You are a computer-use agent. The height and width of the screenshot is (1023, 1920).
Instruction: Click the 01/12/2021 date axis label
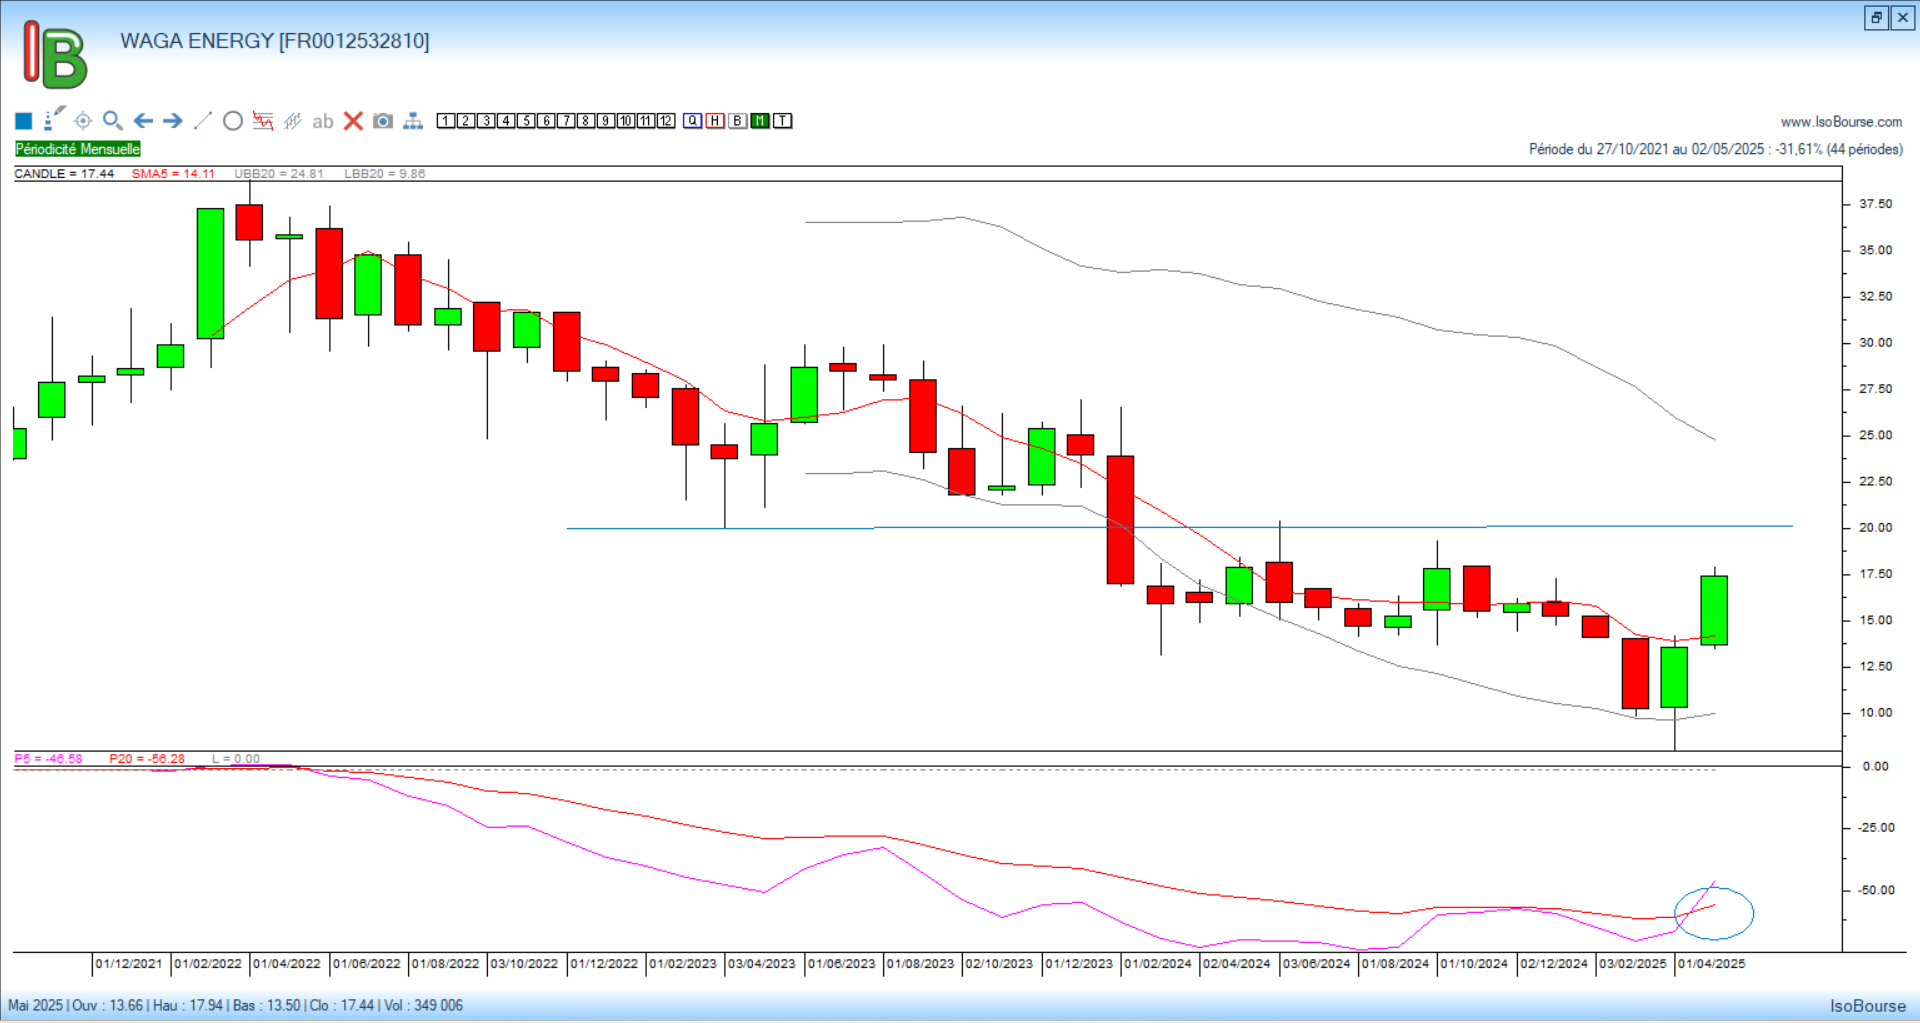click(129, 964)
